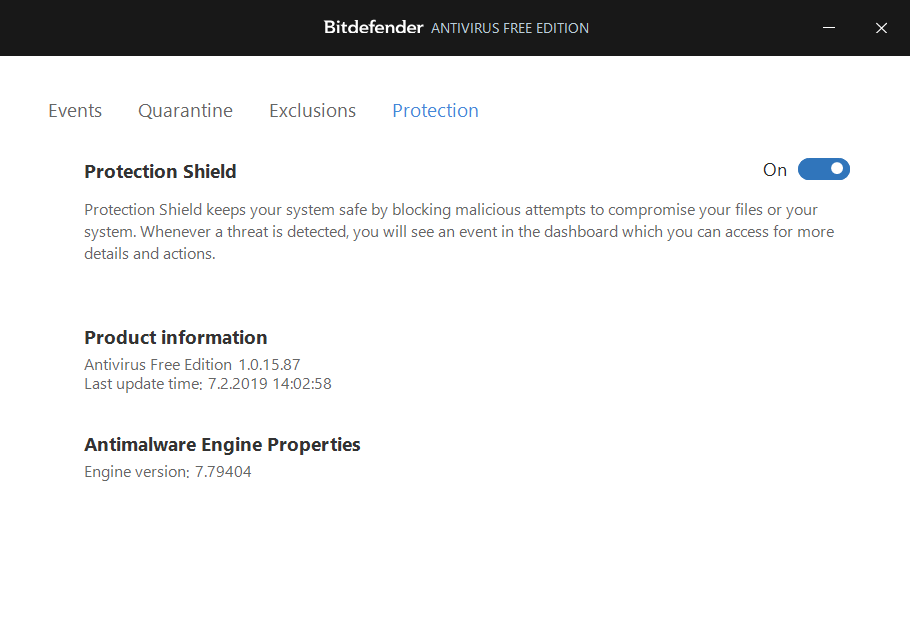Click the "Last update time" label
This screenshot has height=637, width=910.
pos(143,383)
